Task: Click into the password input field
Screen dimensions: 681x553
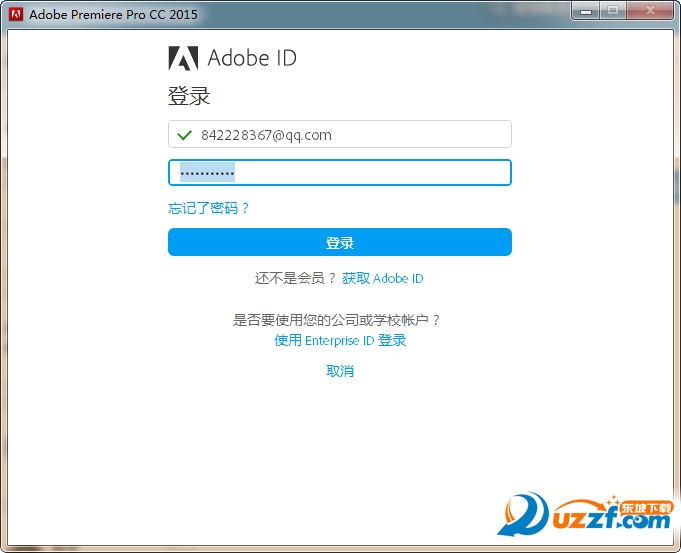Action: (x=340, y=172)
